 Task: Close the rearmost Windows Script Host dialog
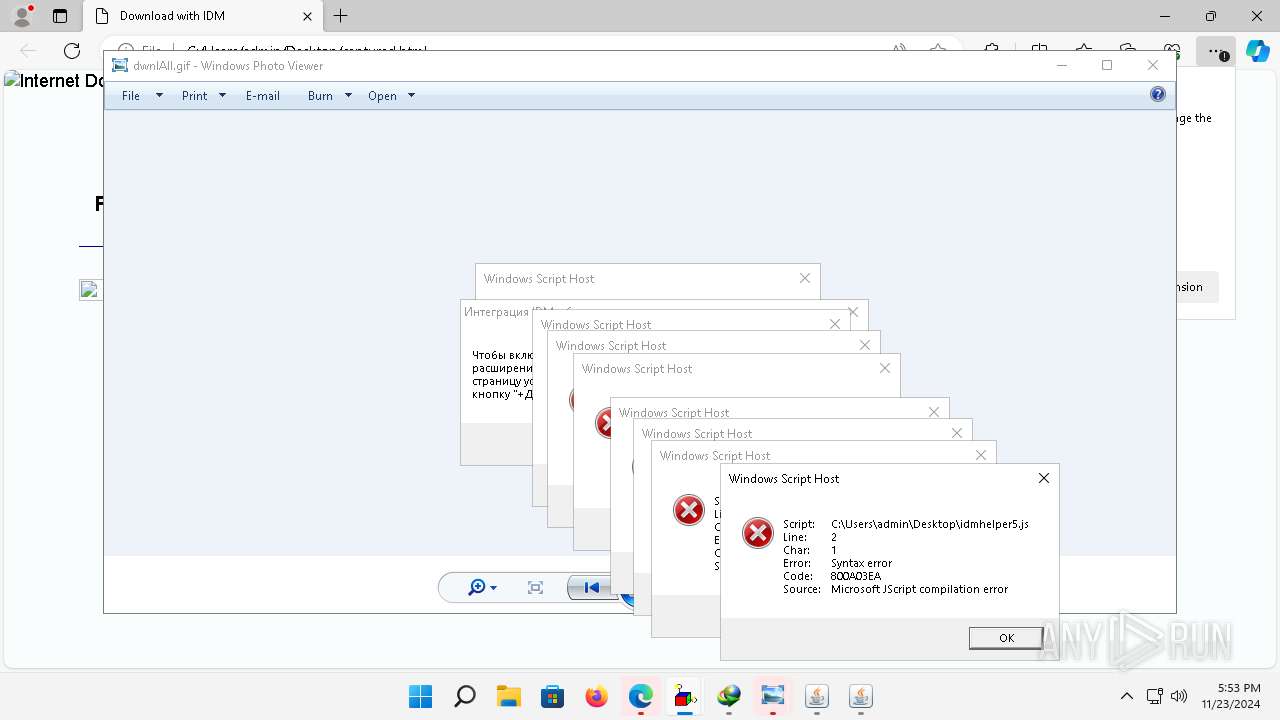tap(805, 278)
